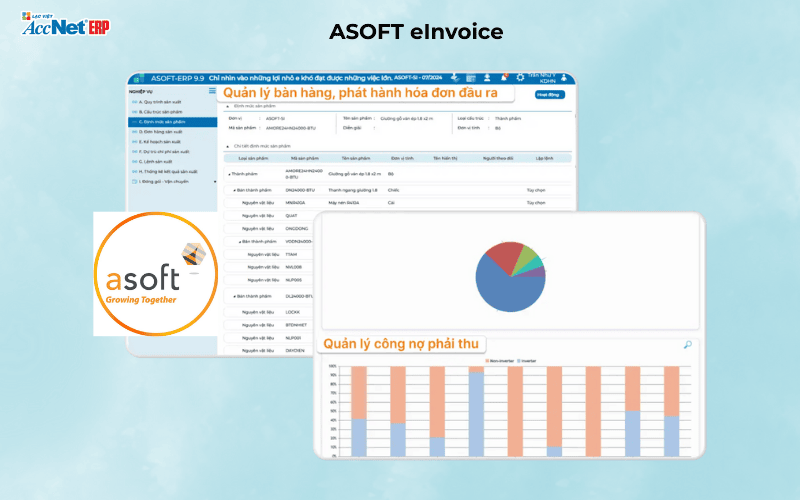The width and height of the screenshot is (800, 500).
Task: Click the Quản lý công nợ phải thu label
Action: pyautogui.click(x=401, y=344)
